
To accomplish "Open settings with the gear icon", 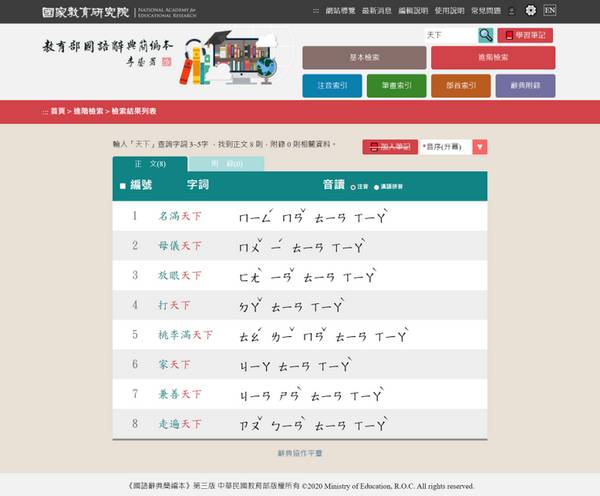I will (531, 10).
